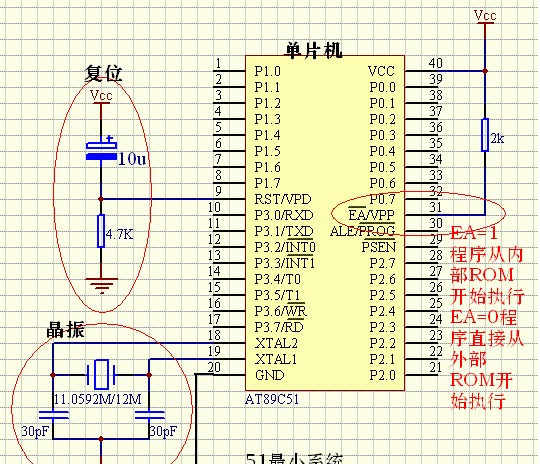Click the 晶振 label
The width and height of the screenshot is (540, 464).
[65, 330]
